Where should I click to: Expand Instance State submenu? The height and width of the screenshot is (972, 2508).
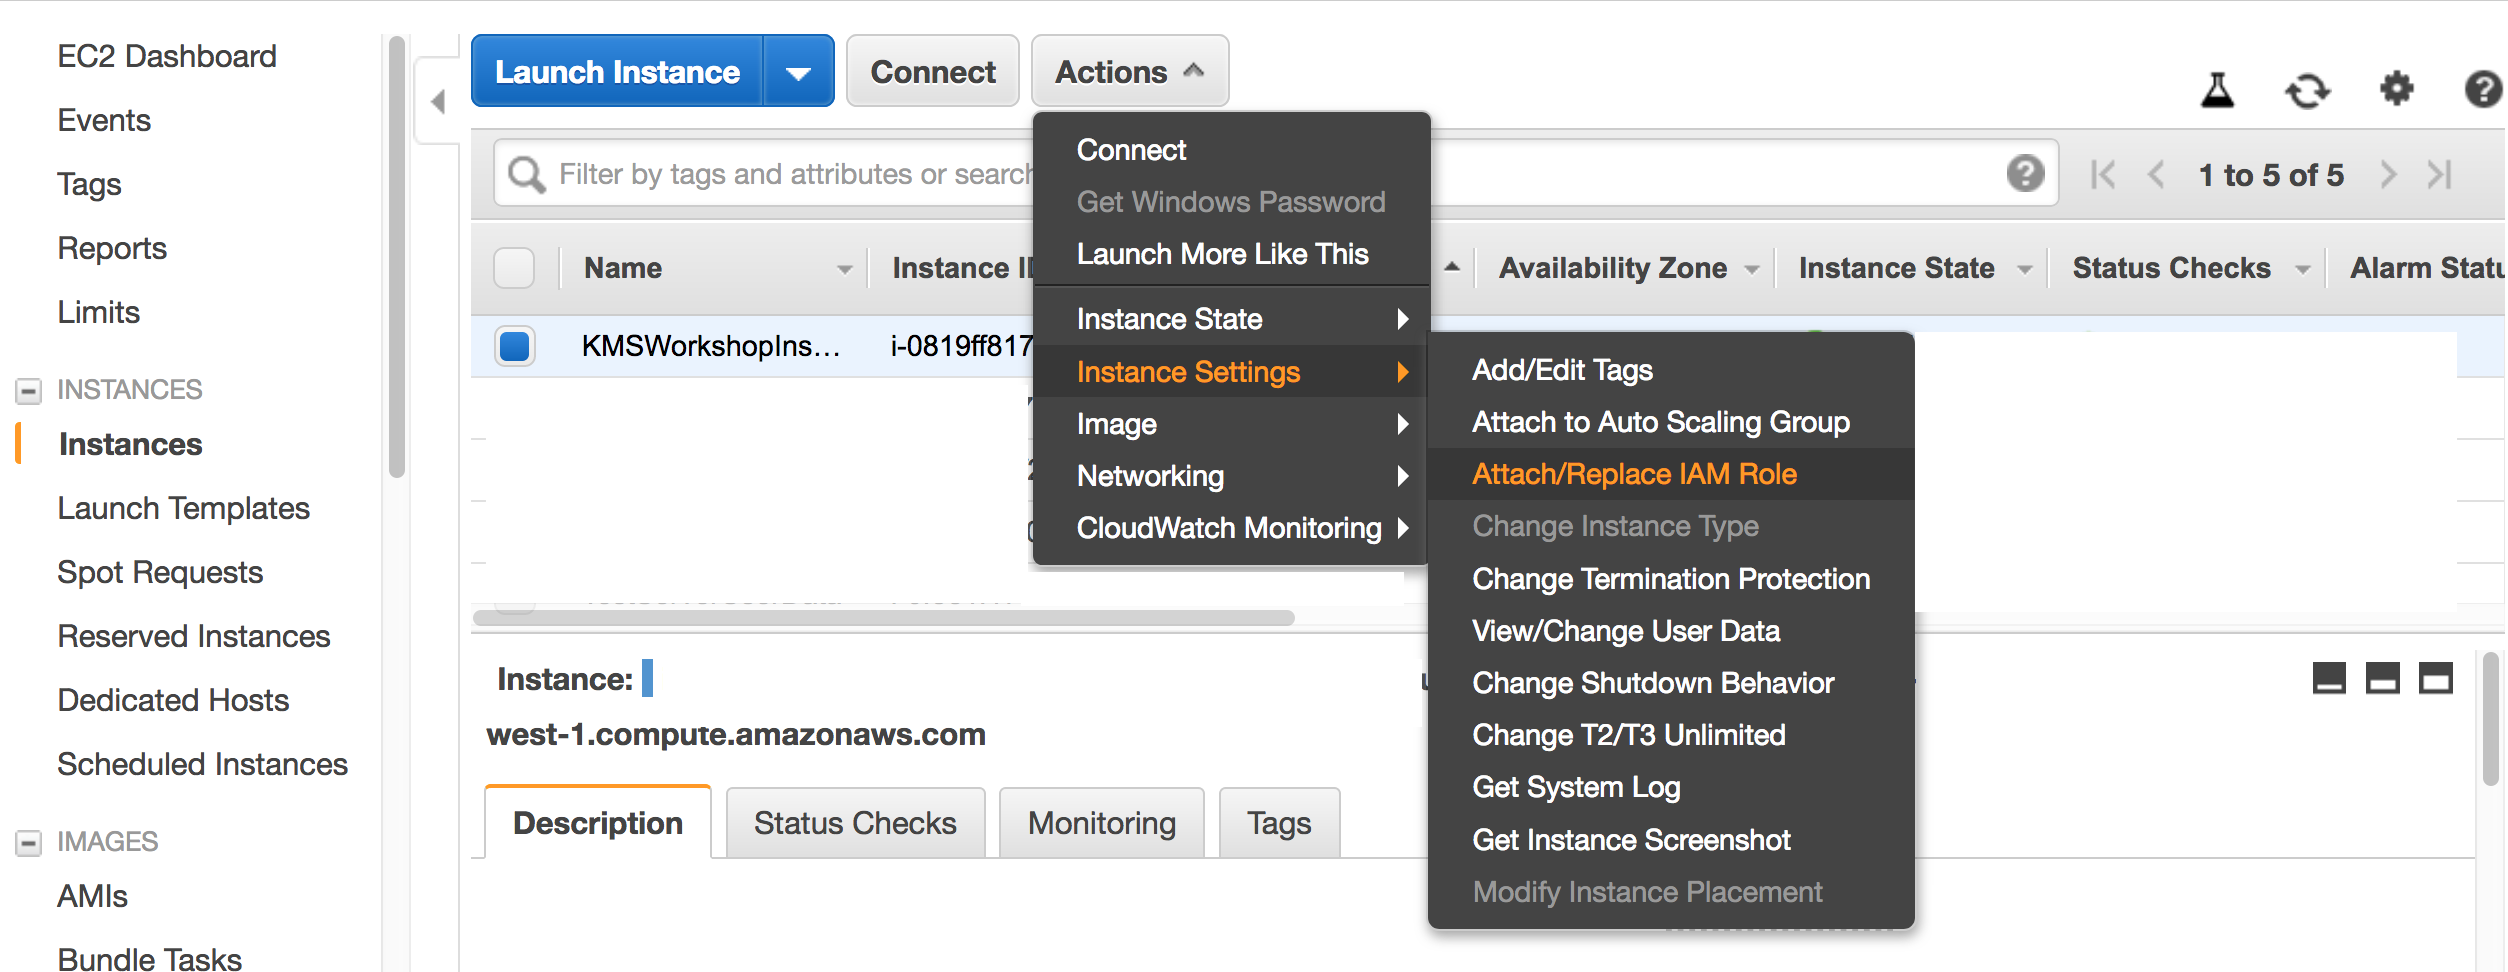click(1231, 319)
